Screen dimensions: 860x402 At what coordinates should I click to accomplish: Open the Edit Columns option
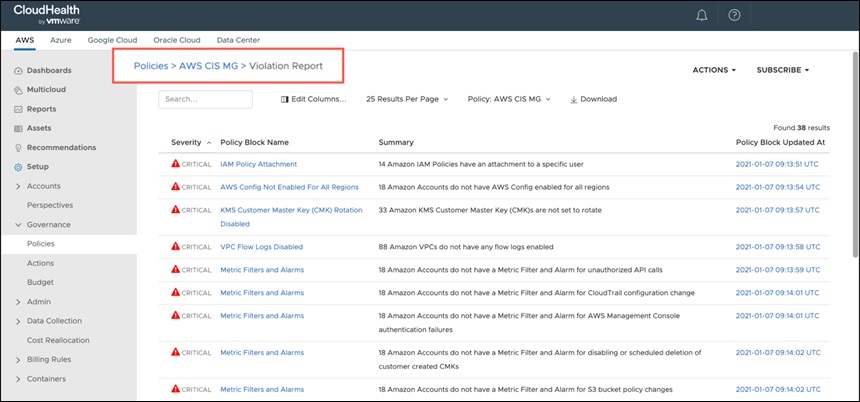(x=314, y=99)
